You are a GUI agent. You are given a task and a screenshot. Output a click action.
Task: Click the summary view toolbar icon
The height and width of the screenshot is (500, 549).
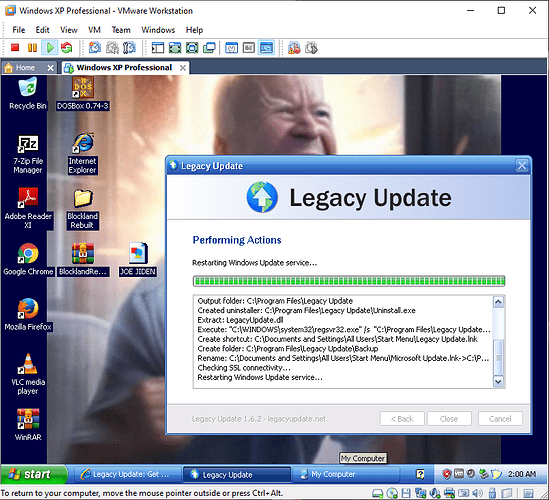[x=231, y=48]
